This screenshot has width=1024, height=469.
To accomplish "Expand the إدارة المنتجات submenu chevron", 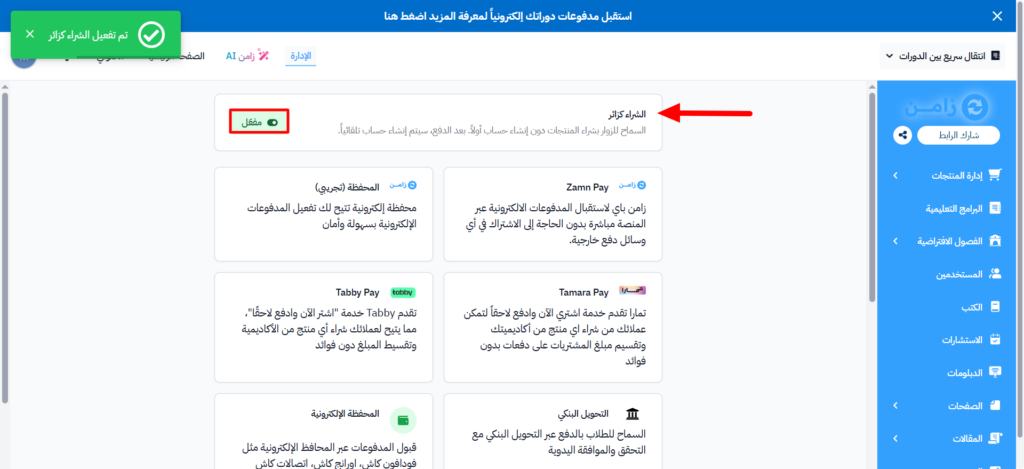I will click(x=895, y=176).
